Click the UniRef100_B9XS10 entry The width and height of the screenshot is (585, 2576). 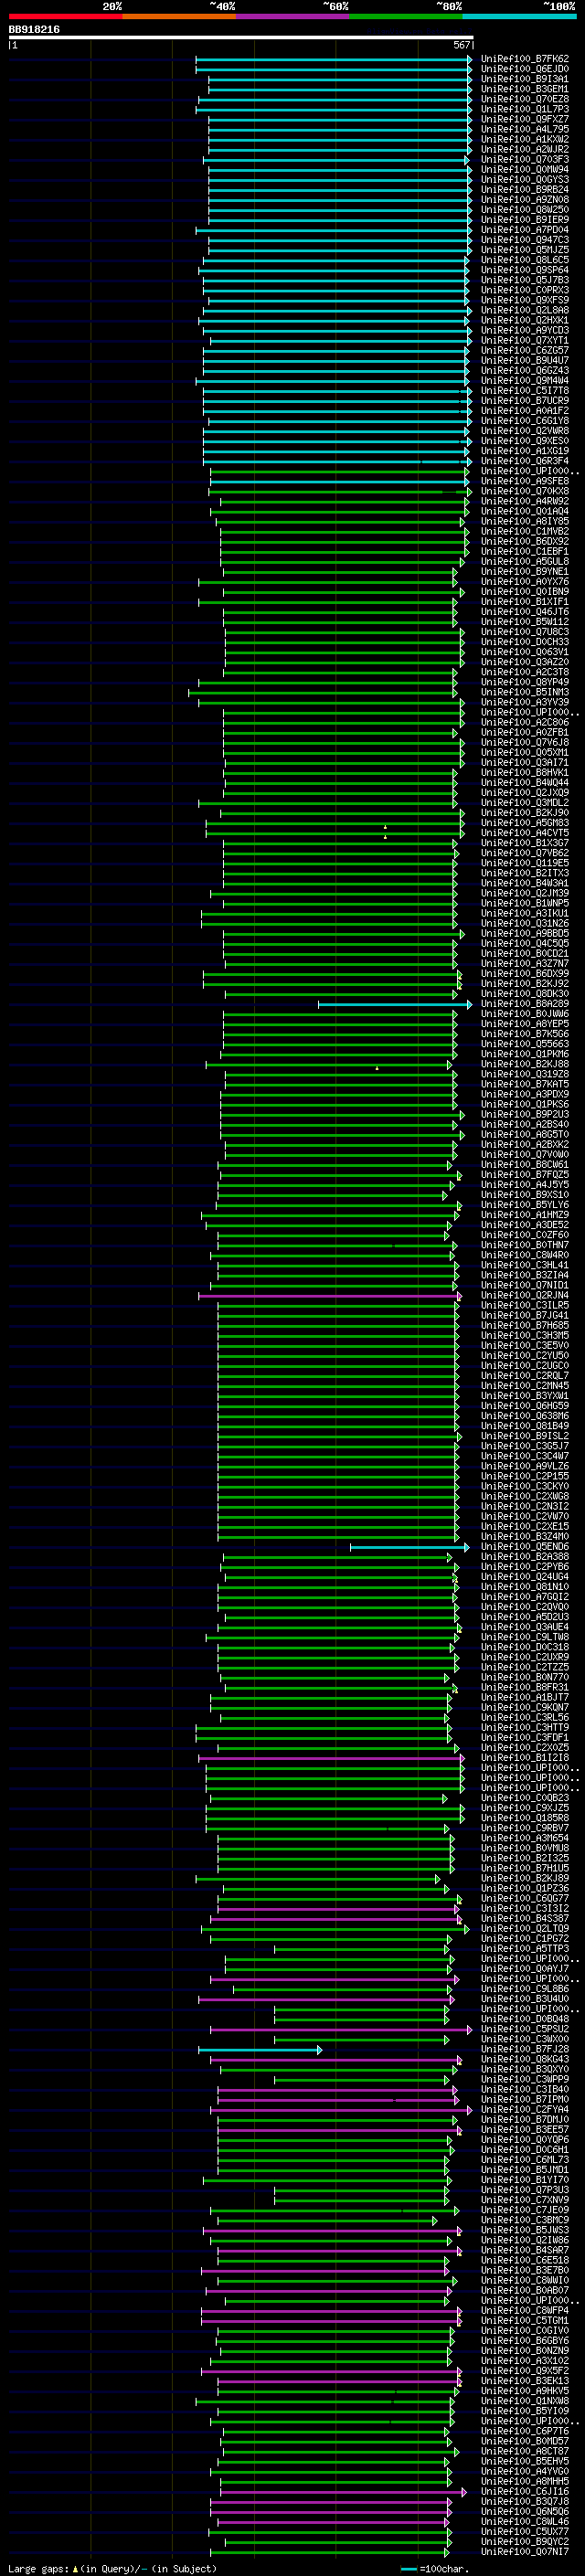(524, 1195)
